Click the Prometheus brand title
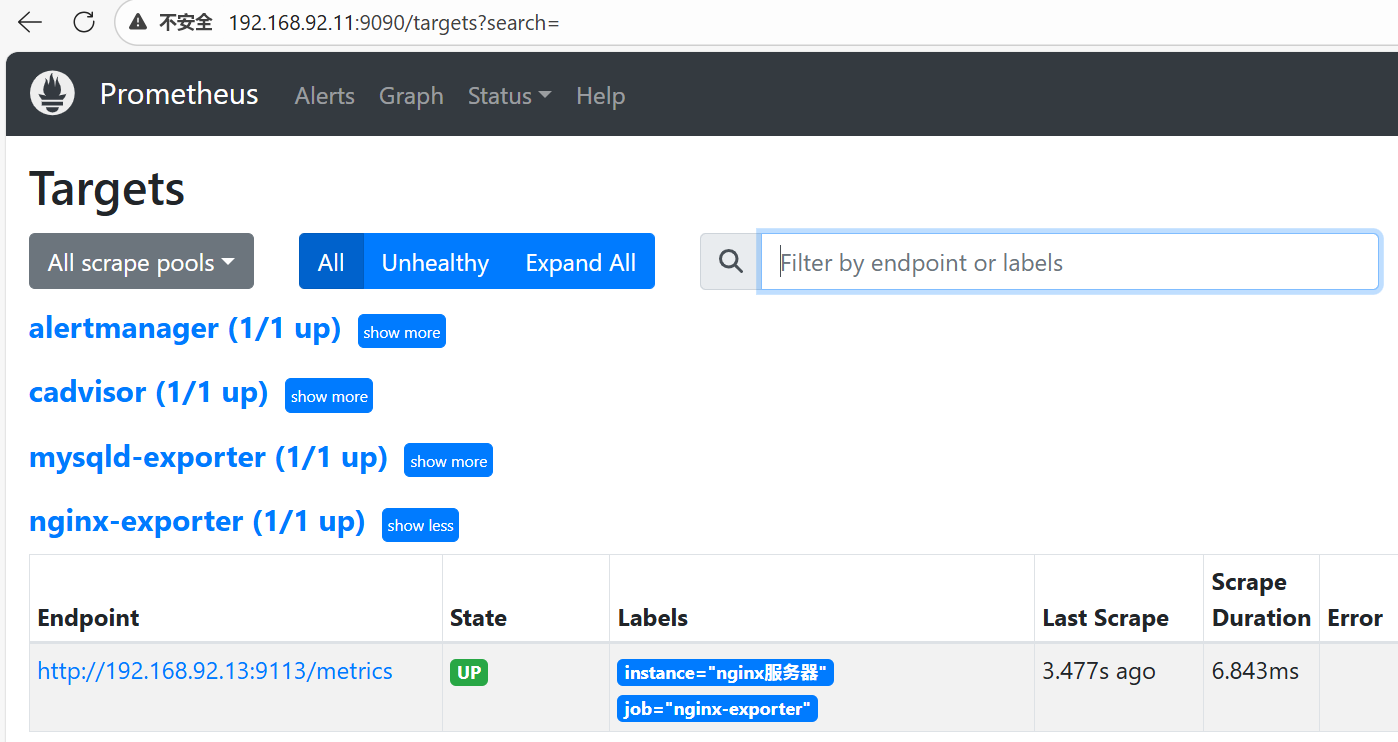1398x742 pixels. (179, 94)
